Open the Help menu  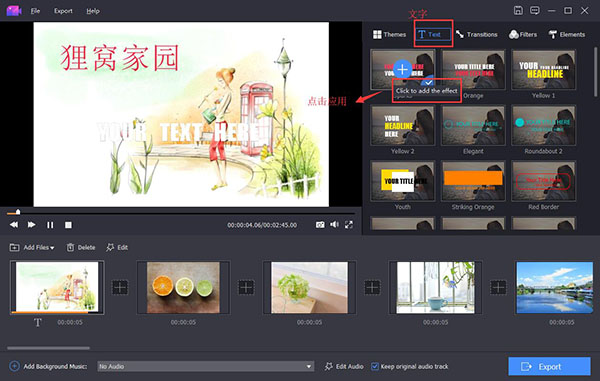(x=93, y=11)
